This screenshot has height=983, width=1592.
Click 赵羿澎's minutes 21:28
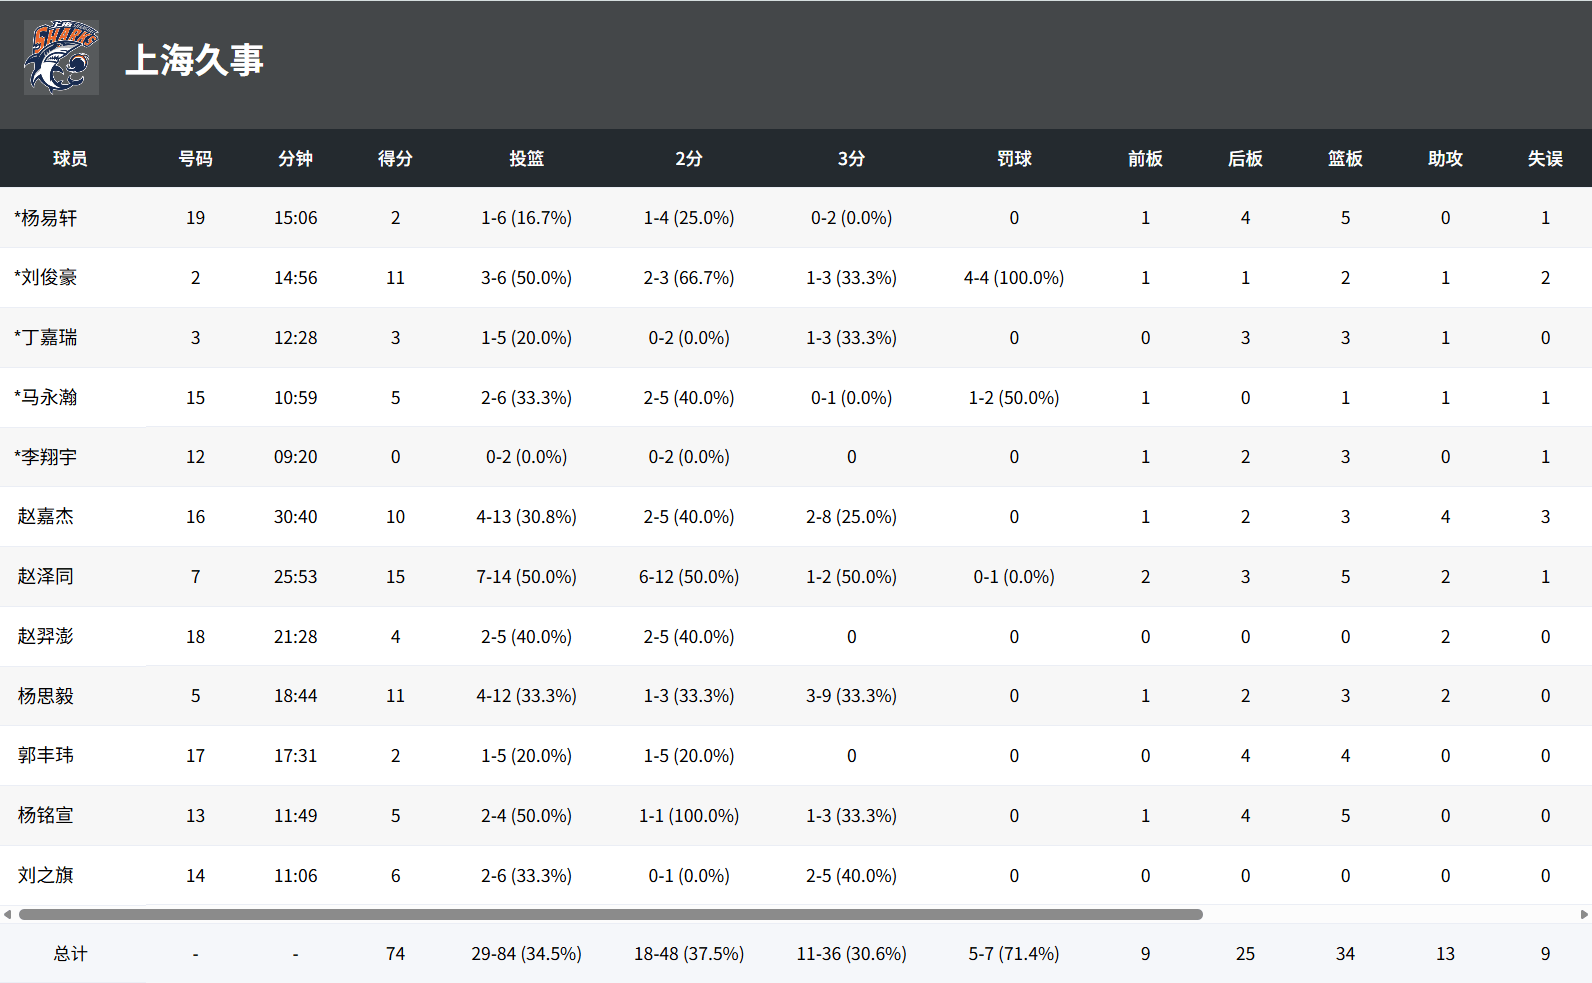295,637
